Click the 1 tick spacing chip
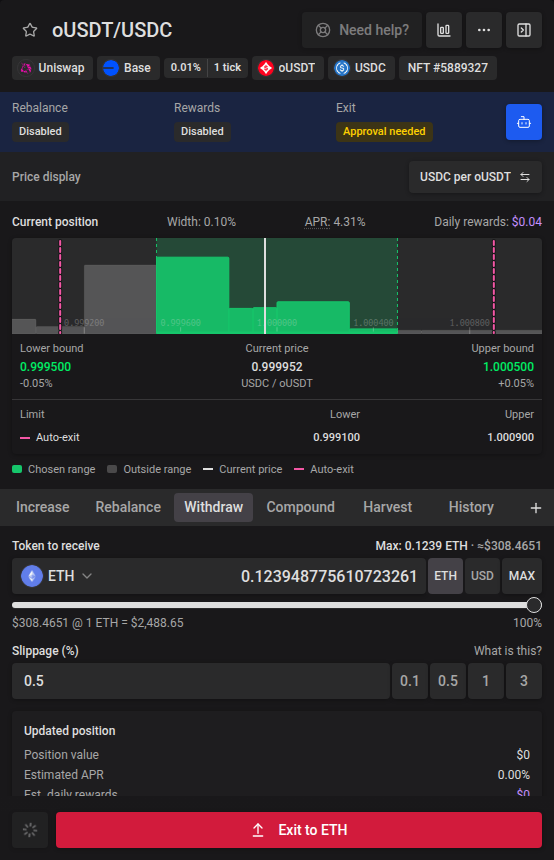The width and height of the screenshot is (554, 860). 228,68
